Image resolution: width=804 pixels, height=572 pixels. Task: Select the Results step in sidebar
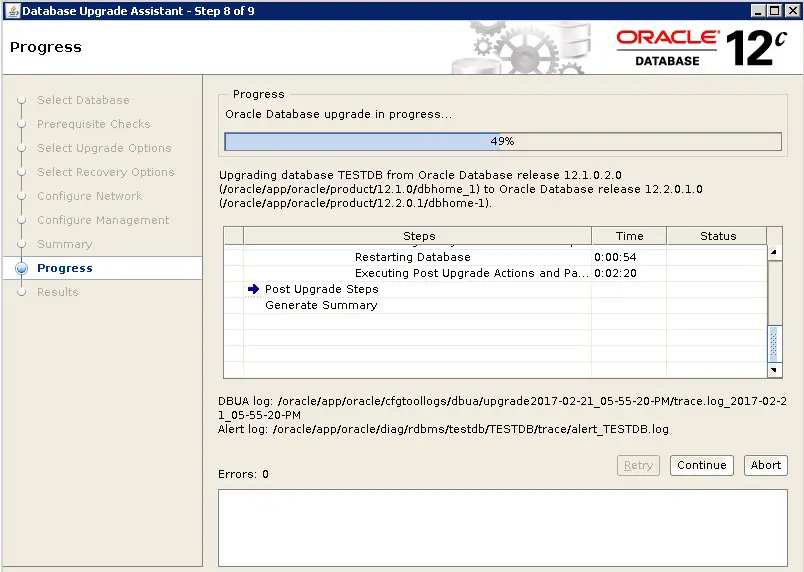[57, 292]
